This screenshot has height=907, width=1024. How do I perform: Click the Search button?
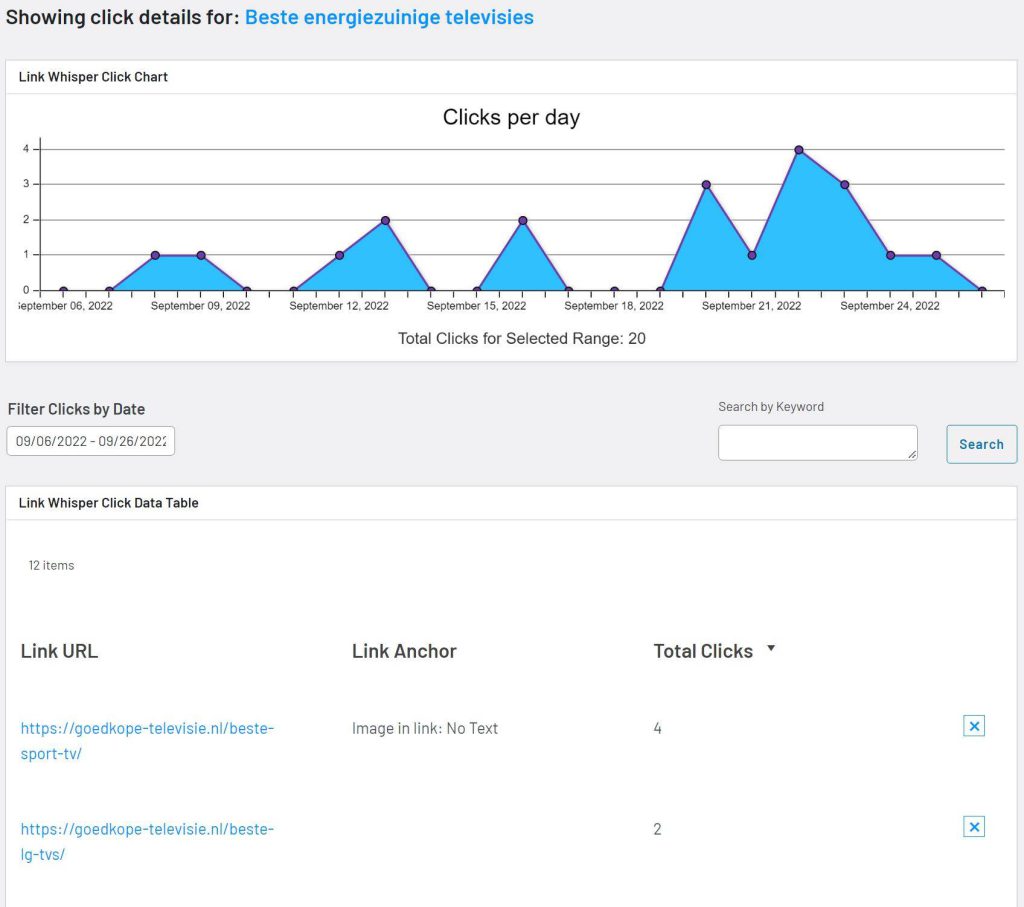982,444
